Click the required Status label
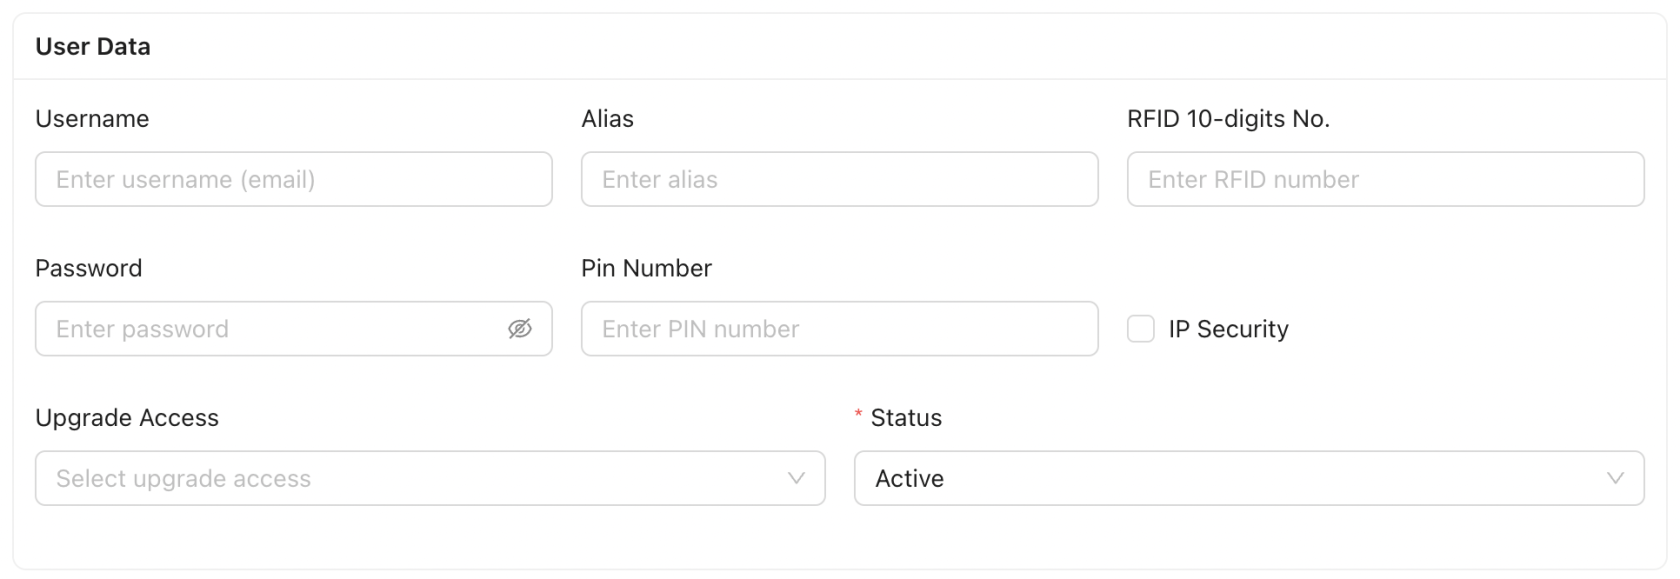Screen dimensions: 1680x579 click(906, 418)
